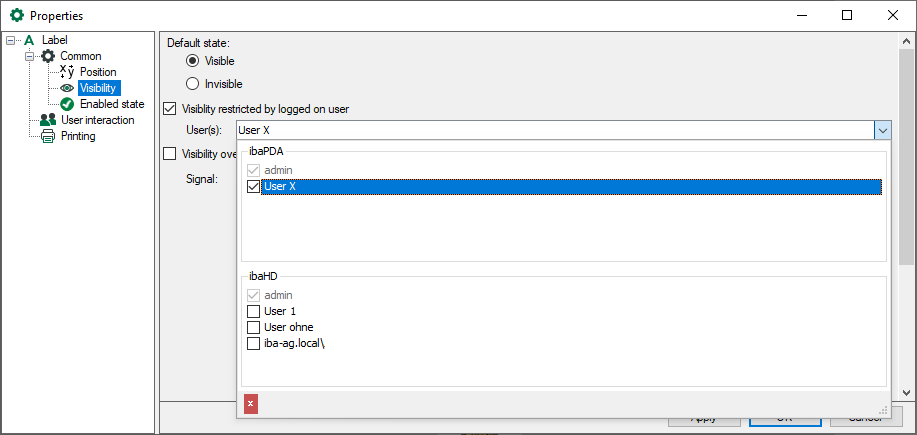Image resolution: width=917 pixels, height=435 pixels.
Task: Uncheck Visibility restricted by logged on user
Action: 169,108
